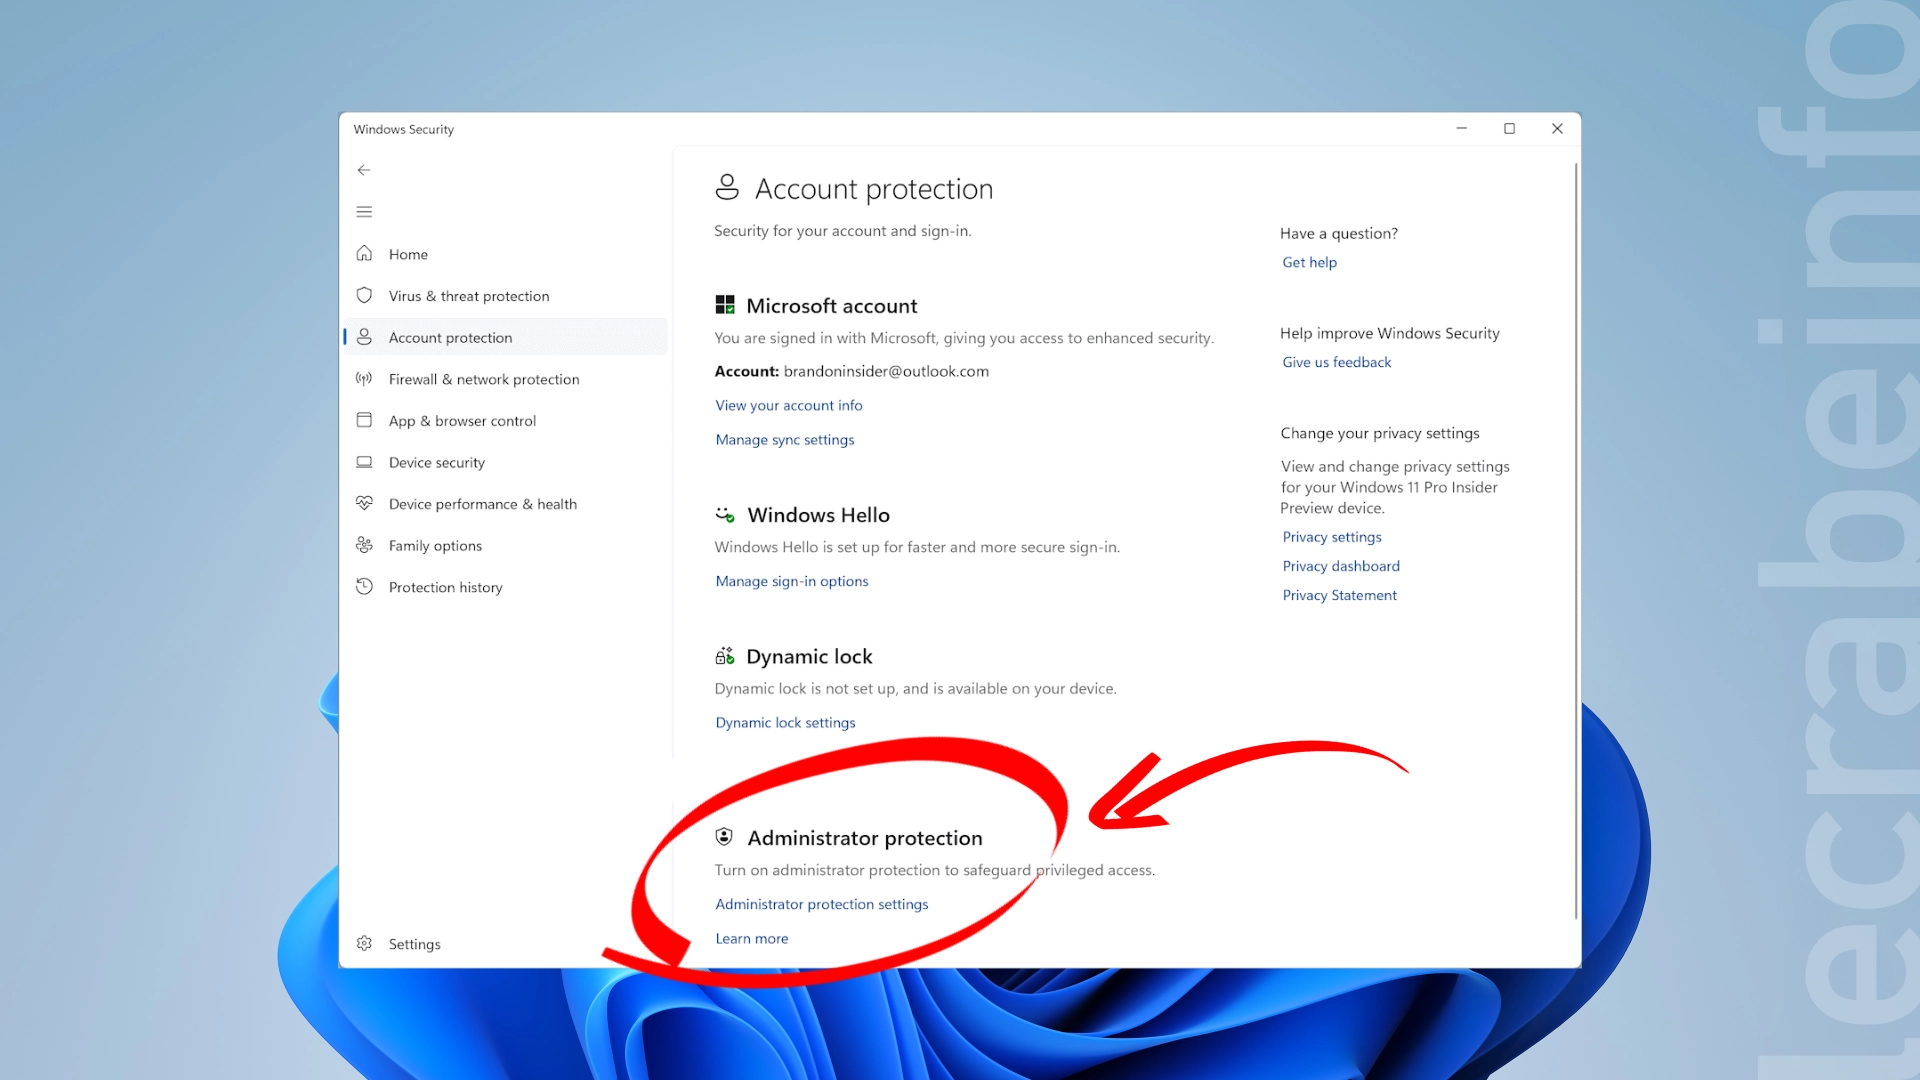Click Get help link
This screenshot has height=1080, width=1920.
1309,262
